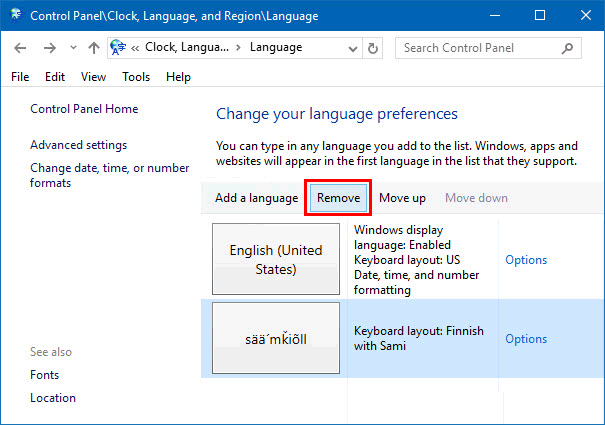Open the recent locations dropdown arrow
605x425 pixels.
[x=71, y=48]
